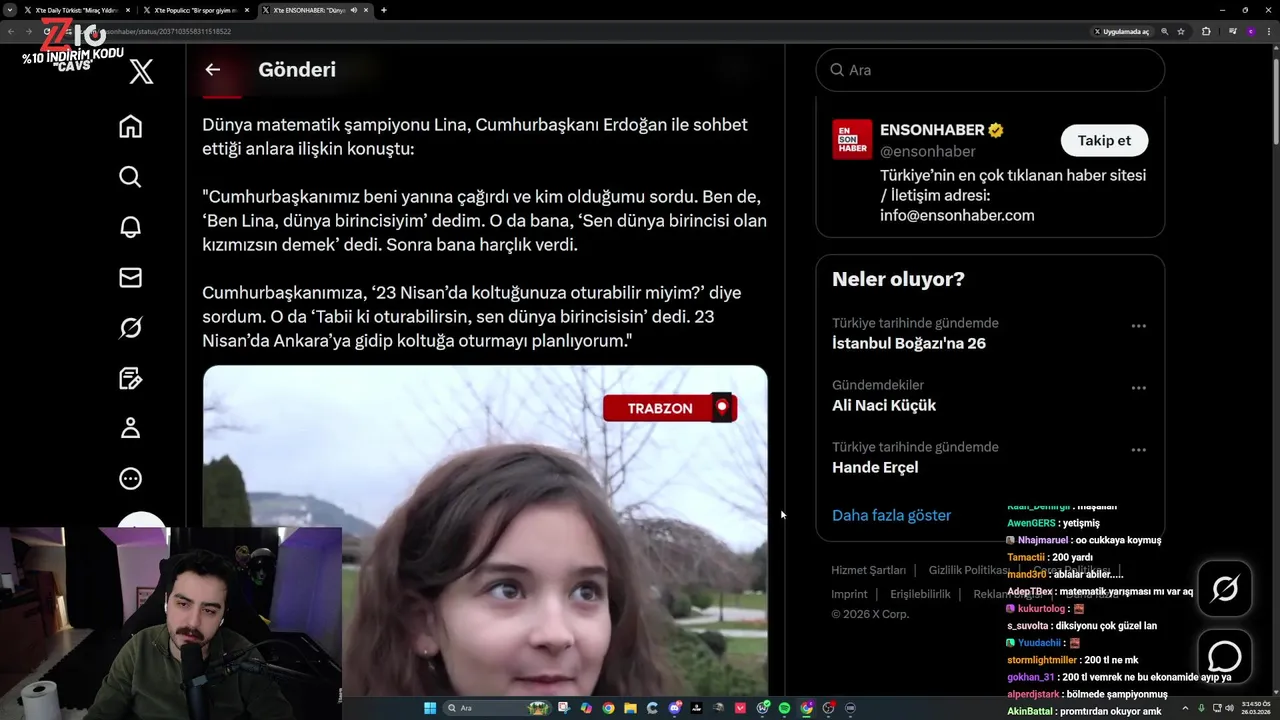The image size is (1280, 720).
Task: Close the Daily Türkist tab
Action: 128,10
